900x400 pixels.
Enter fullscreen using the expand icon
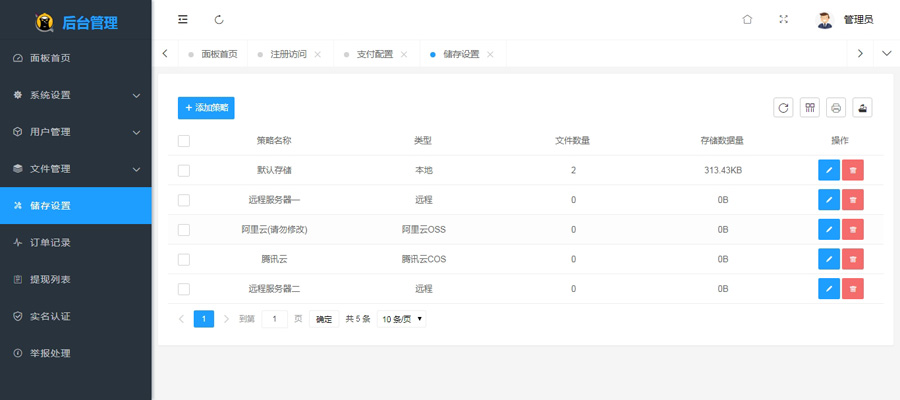(783, 20)
